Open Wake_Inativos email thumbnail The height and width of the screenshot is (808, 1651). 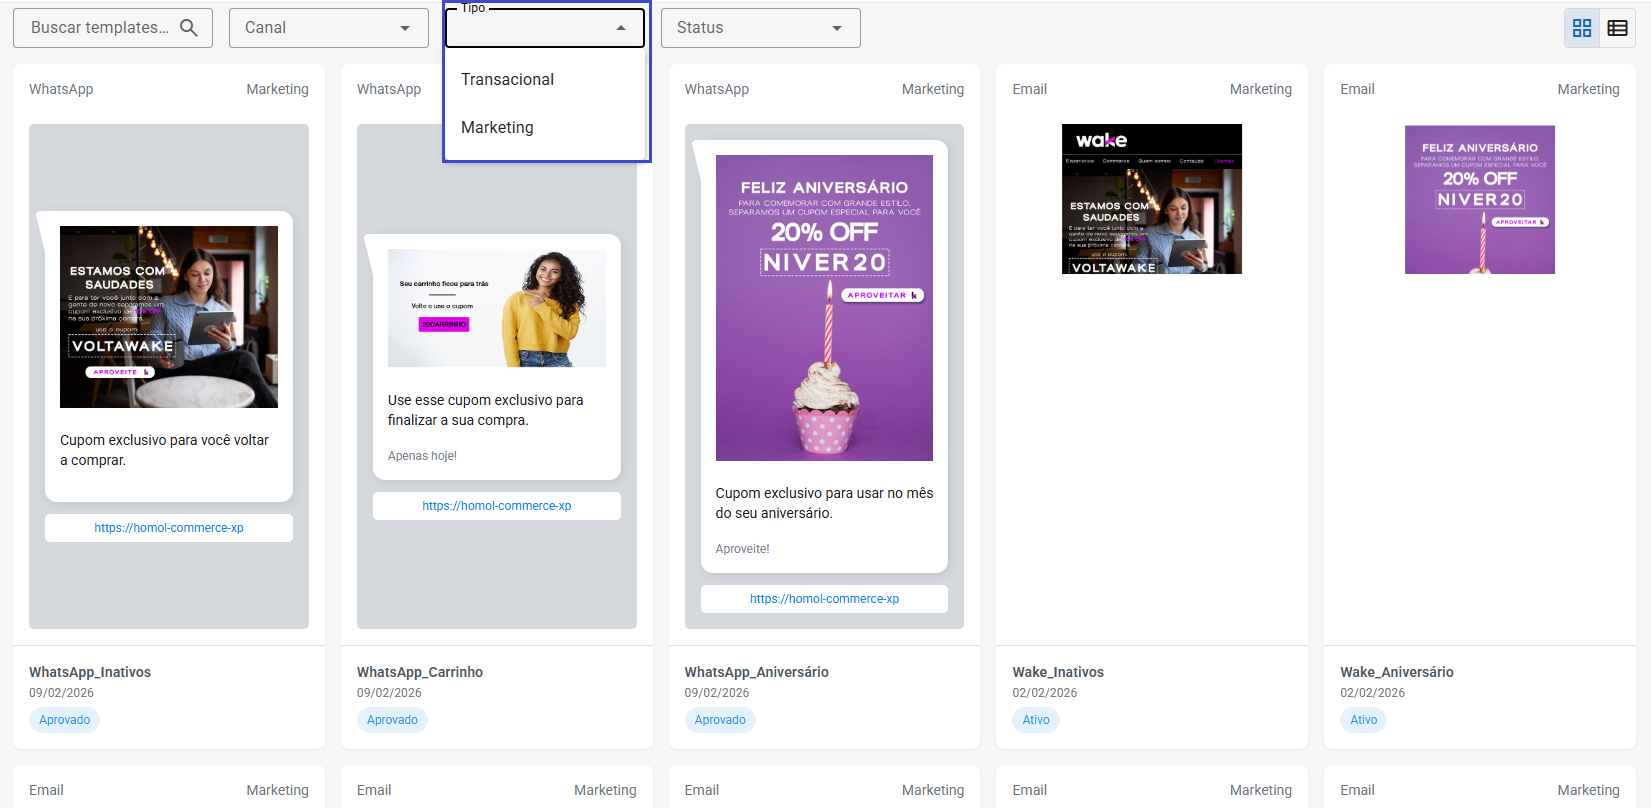pyautogui.click(x=1151, y=199)
